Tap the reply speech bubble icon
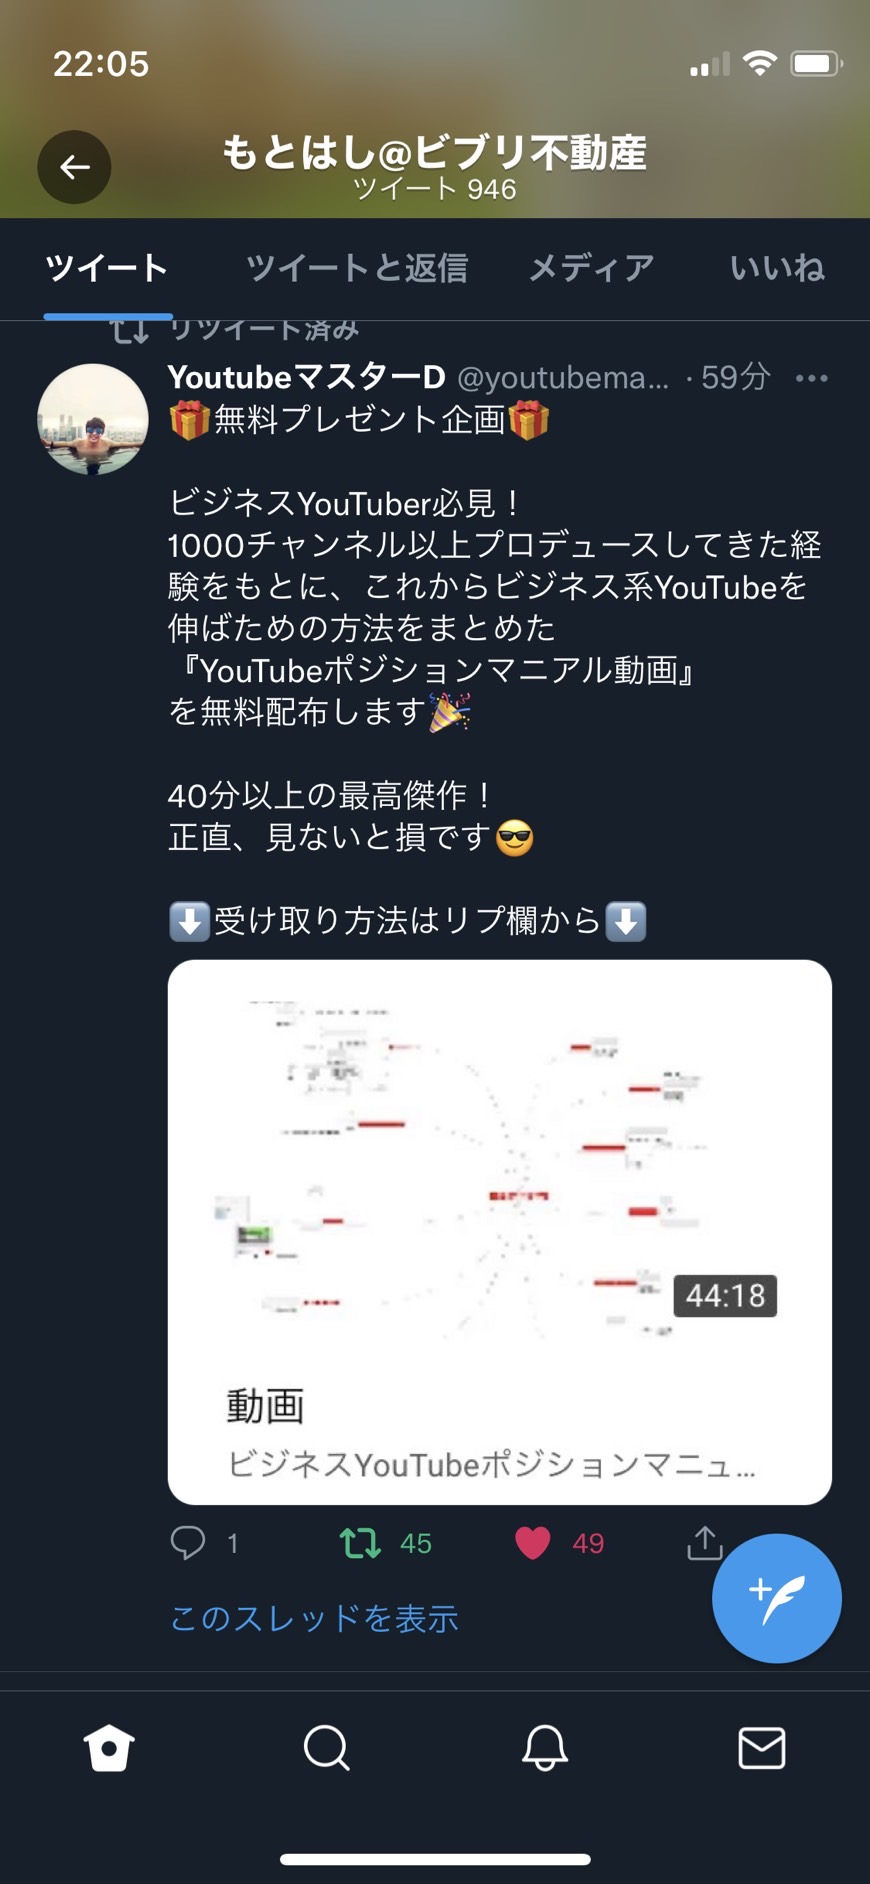870x1884 pixels. point(188,1543)
